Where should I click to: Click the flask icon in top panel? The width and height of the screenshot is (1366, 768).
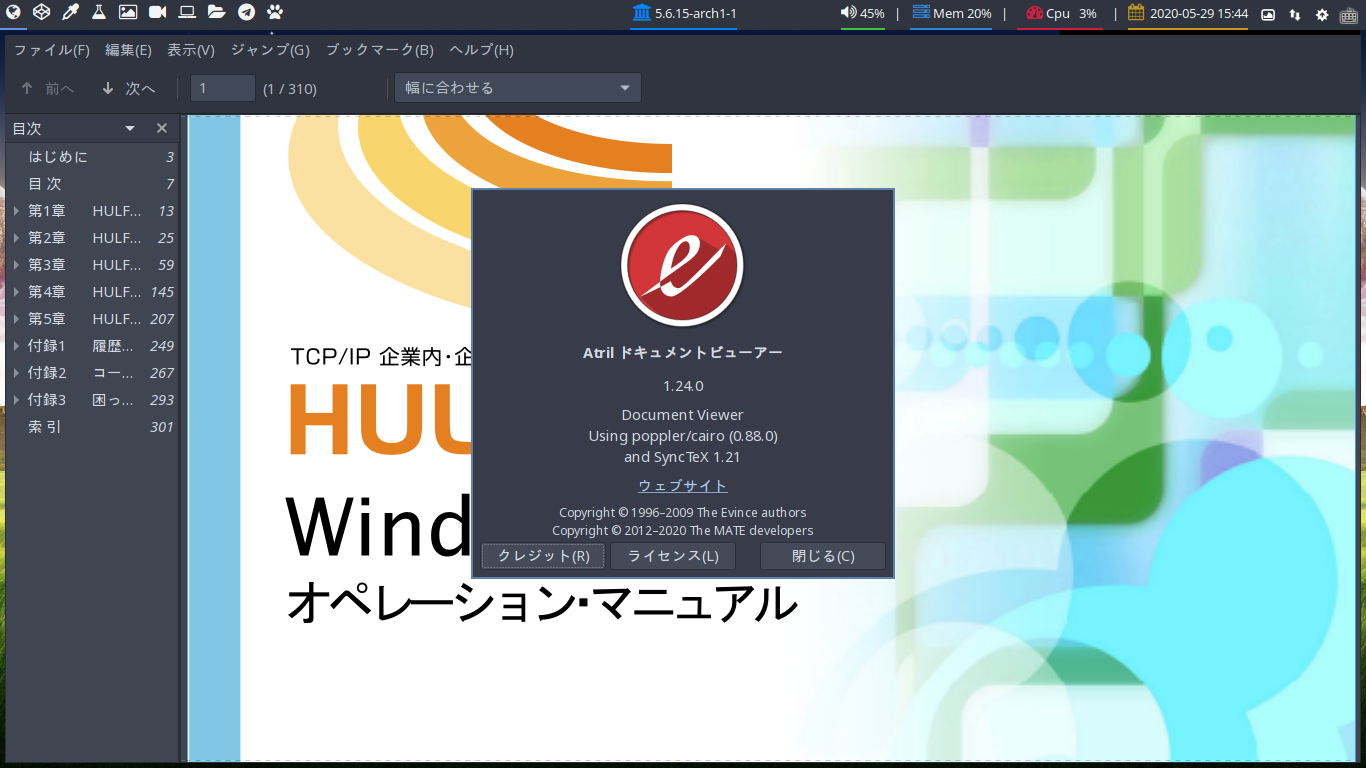click(99, 13)
